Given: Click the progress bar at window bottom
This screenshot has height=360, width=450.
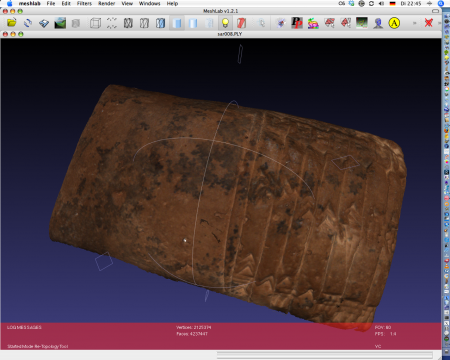Looking at the screenshot, I should point(325,355).
